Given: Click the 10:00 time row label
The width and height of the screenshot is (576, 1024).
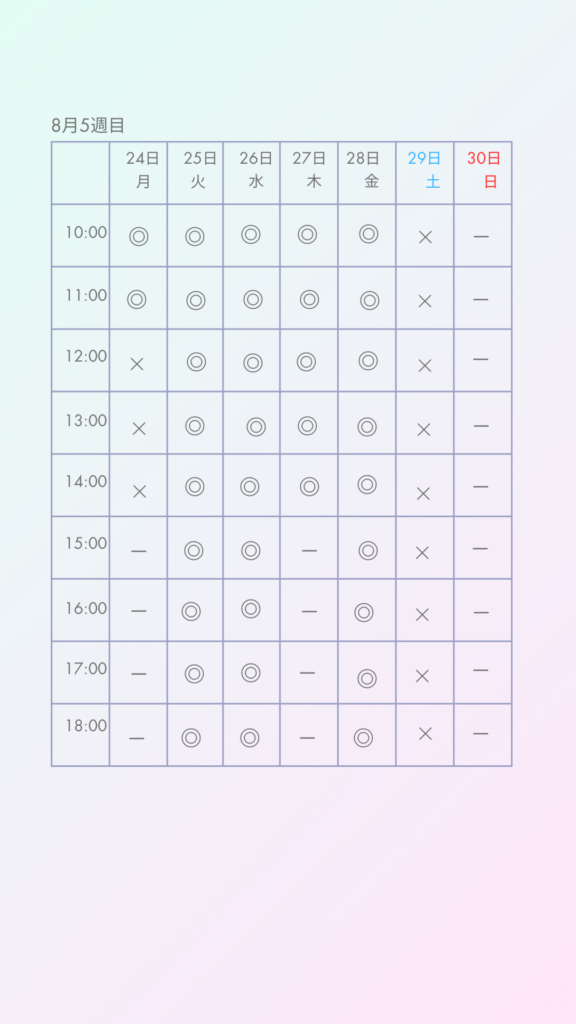Looking at the screenshot, I should [x=86, y=232].
